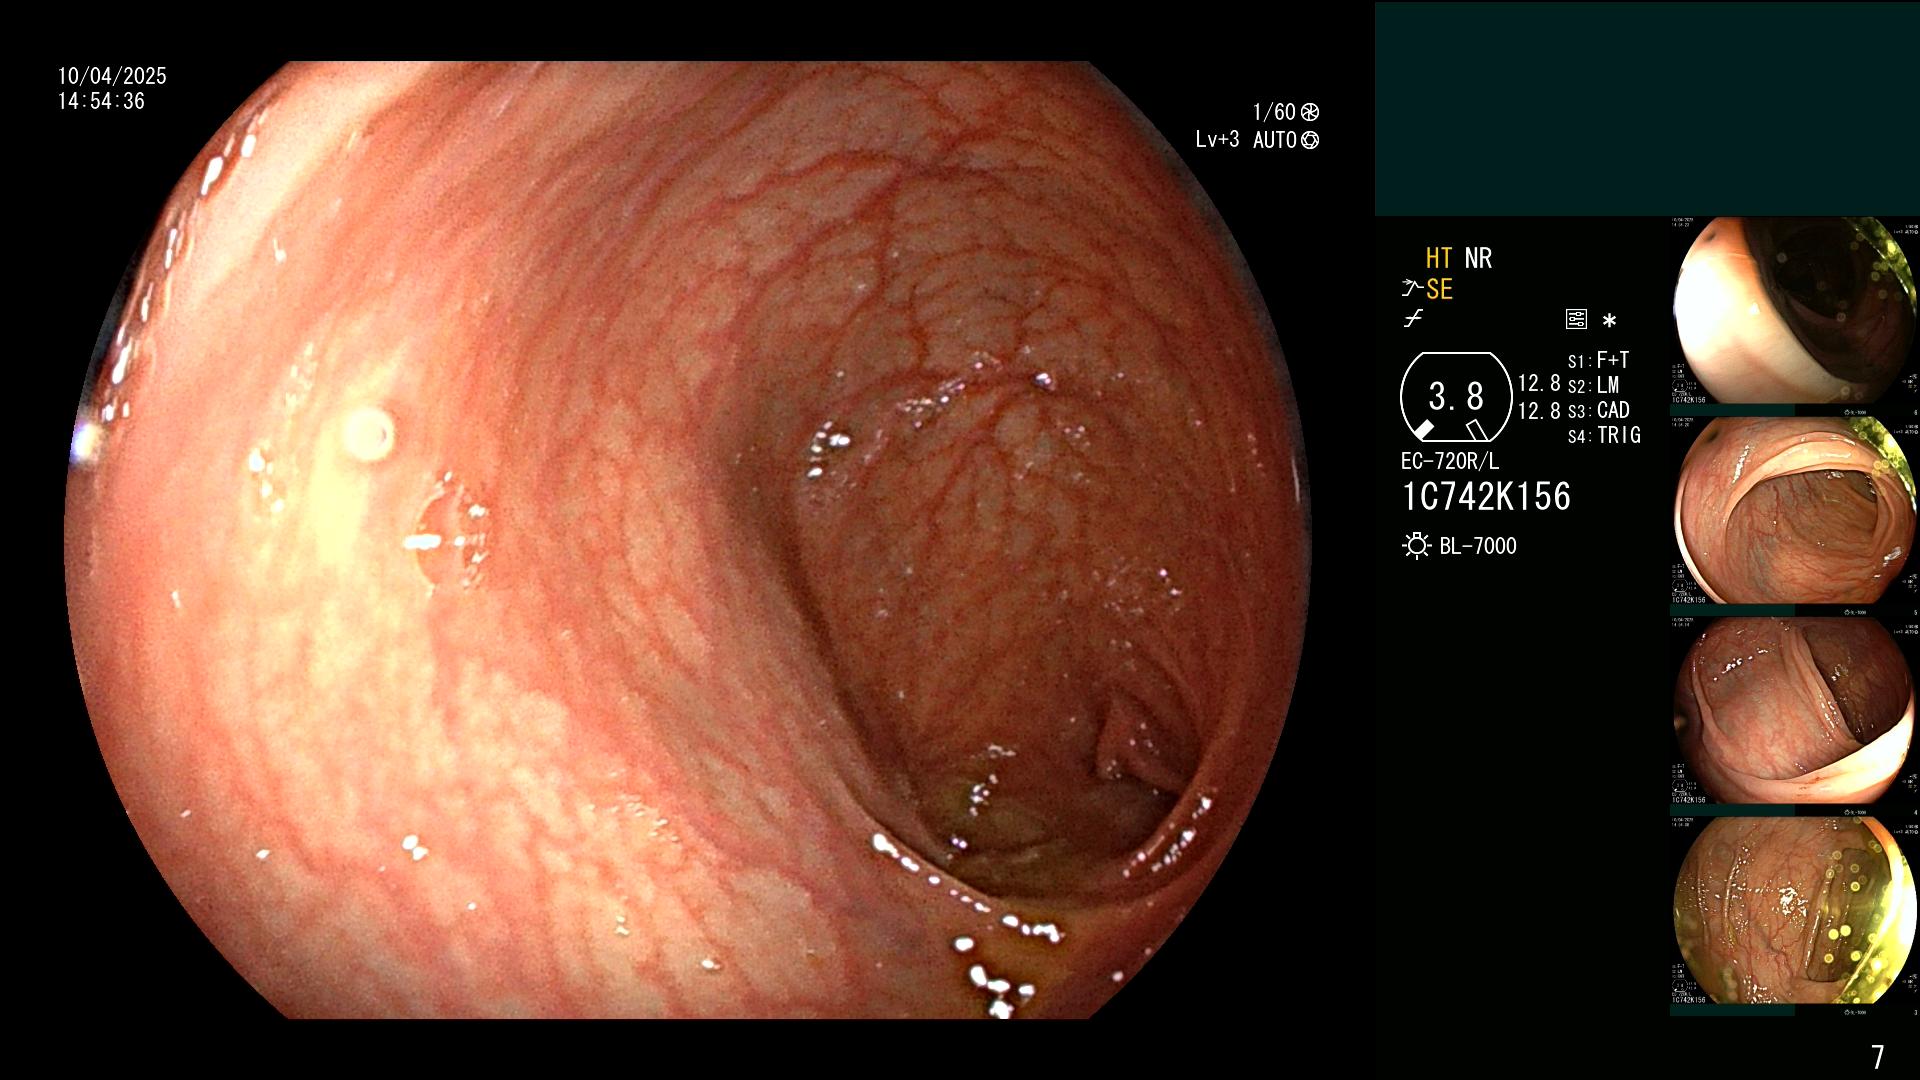This screenshot has height=1080, width=1920.
Task: Click the dark teal panel at top right
Action: pos(1647,108)
